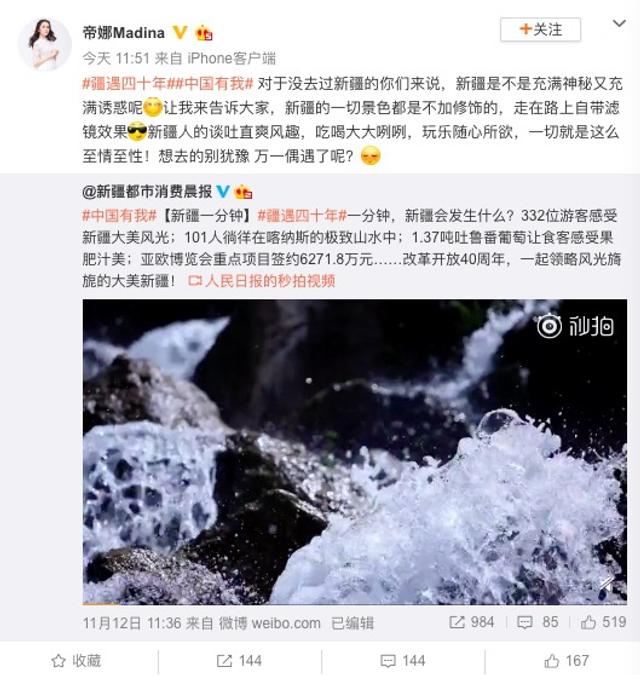Like the original post with 519 likes

pyautogui.click(x=603, y=622)
